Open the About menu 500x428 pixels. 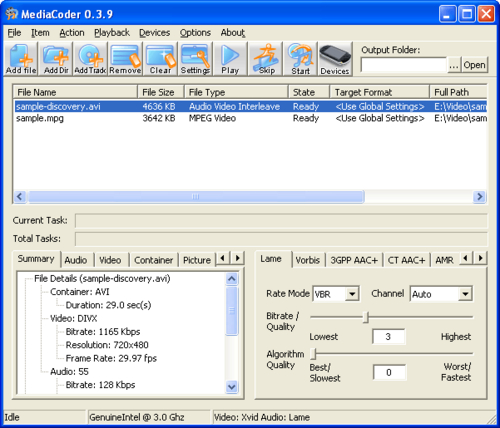[233, 33]
